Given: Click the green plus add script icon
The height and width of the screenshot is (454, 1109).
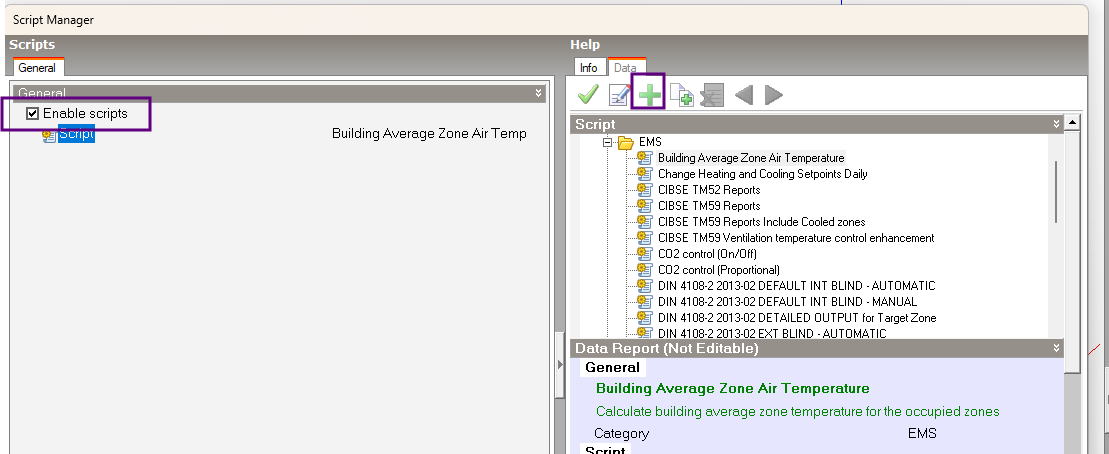Looking at the screenshot, I should pyautogui.click(x=649, y=94).
